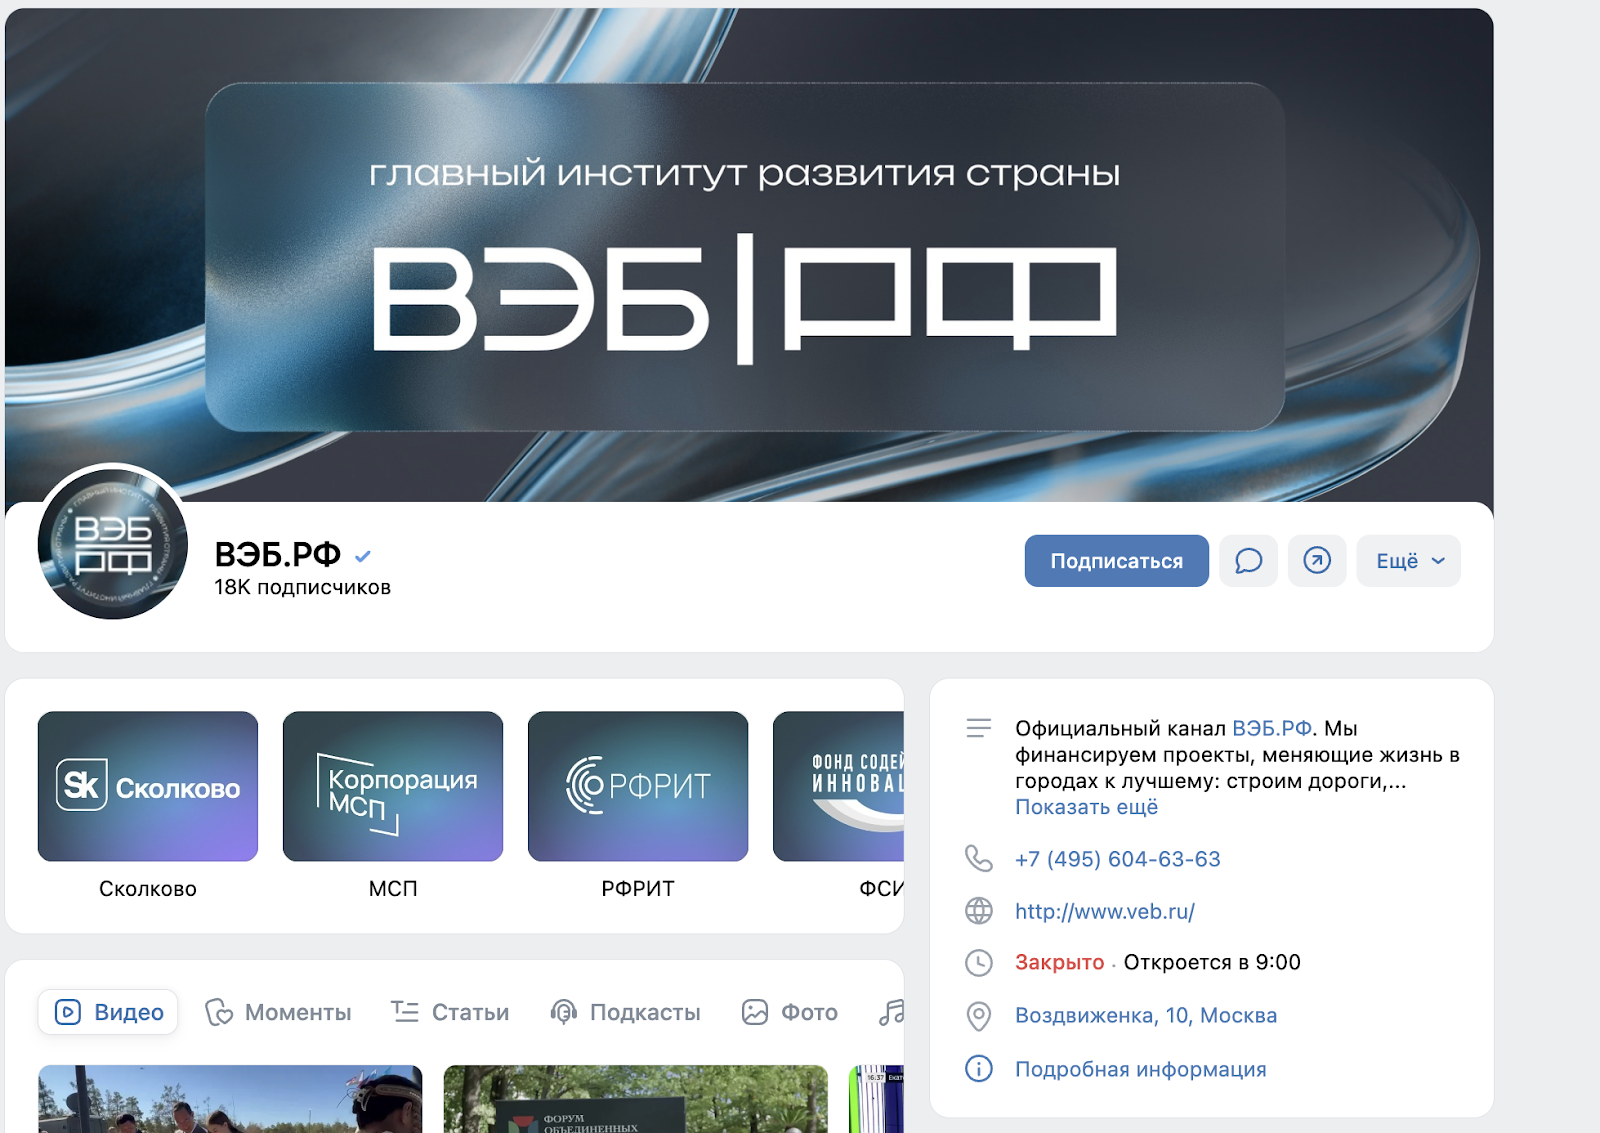The height and width of the screenshot is (1133, 1600).
Task: Click the map pin address icon
Action: pyautogui.click(x=978, y=1016)
